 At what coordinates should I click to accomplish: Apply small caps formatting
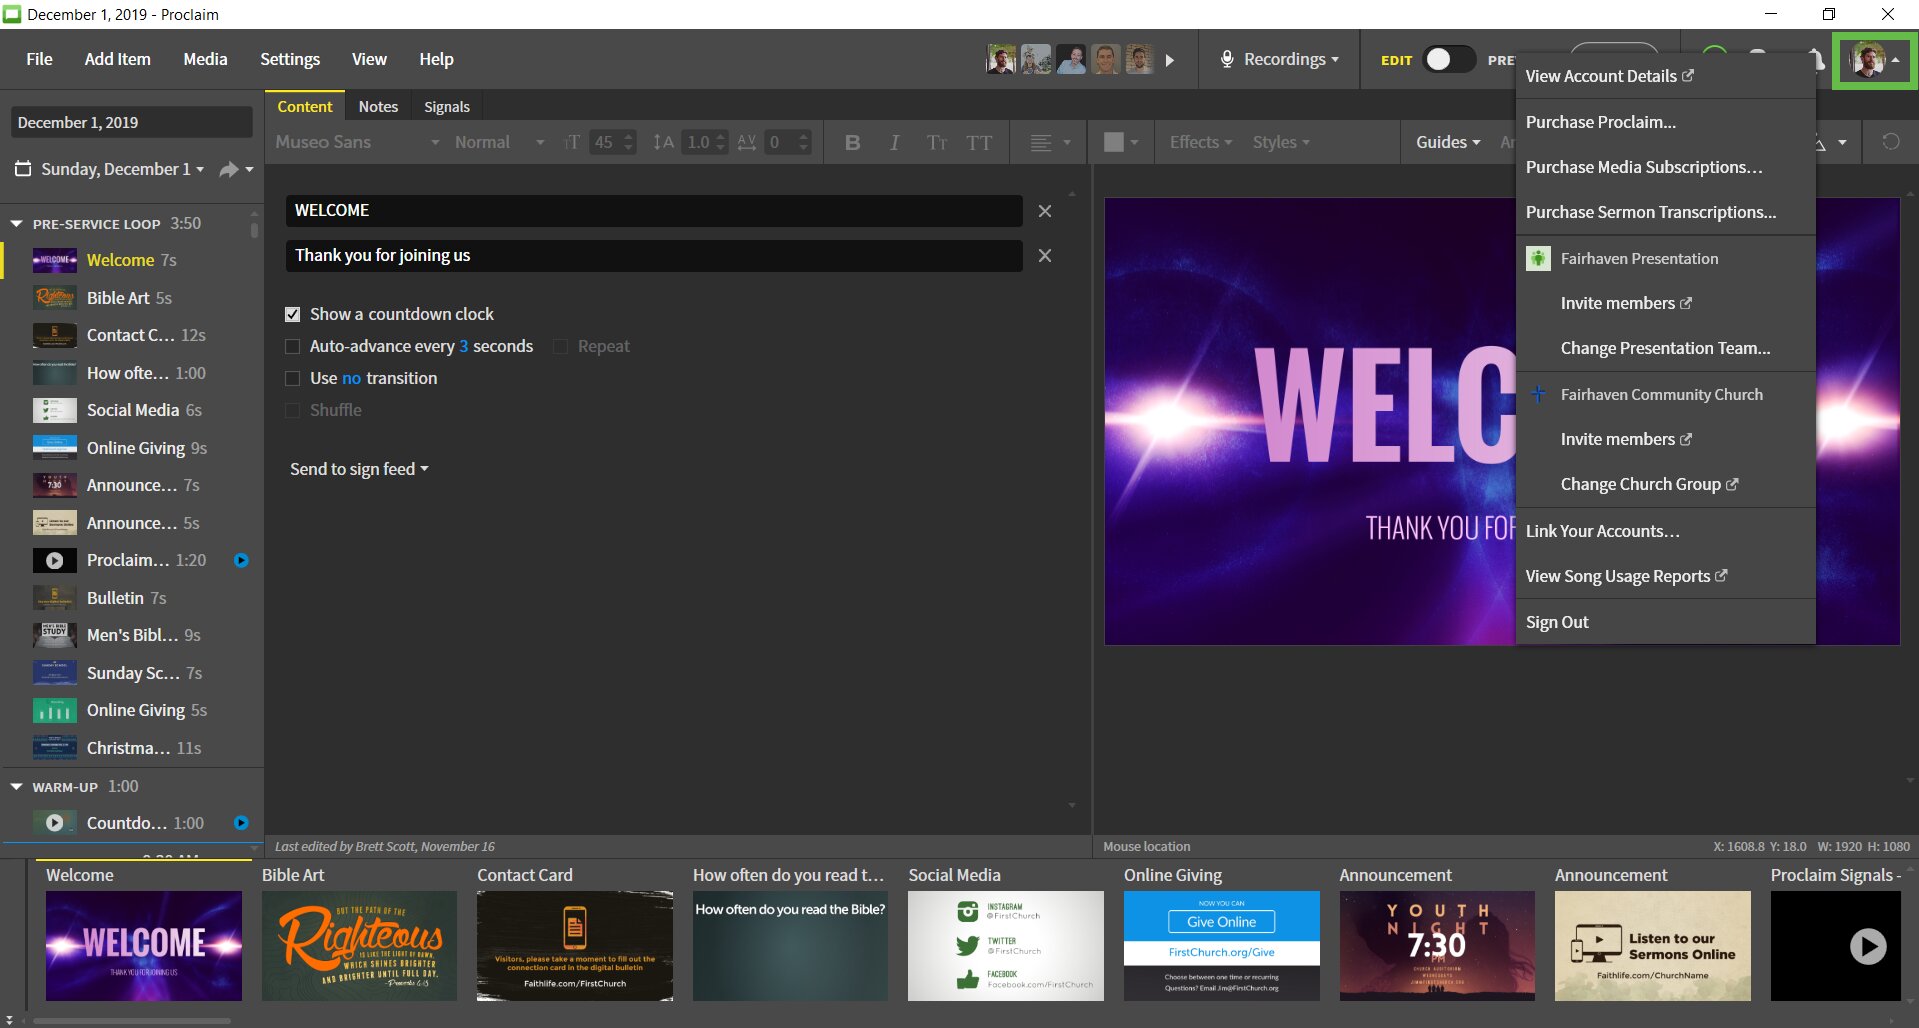coord(936,142)
